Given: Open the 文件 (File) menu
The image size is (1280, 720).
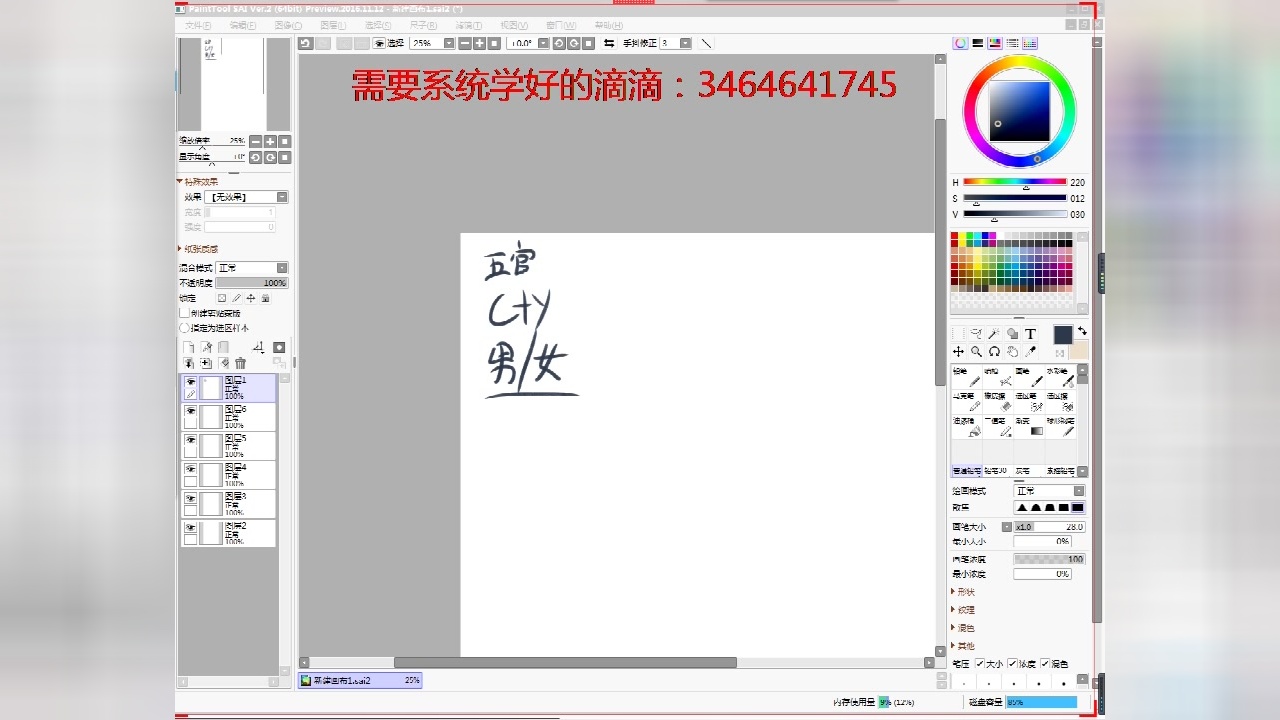Looking at the screenshot, I should [198, 25].
